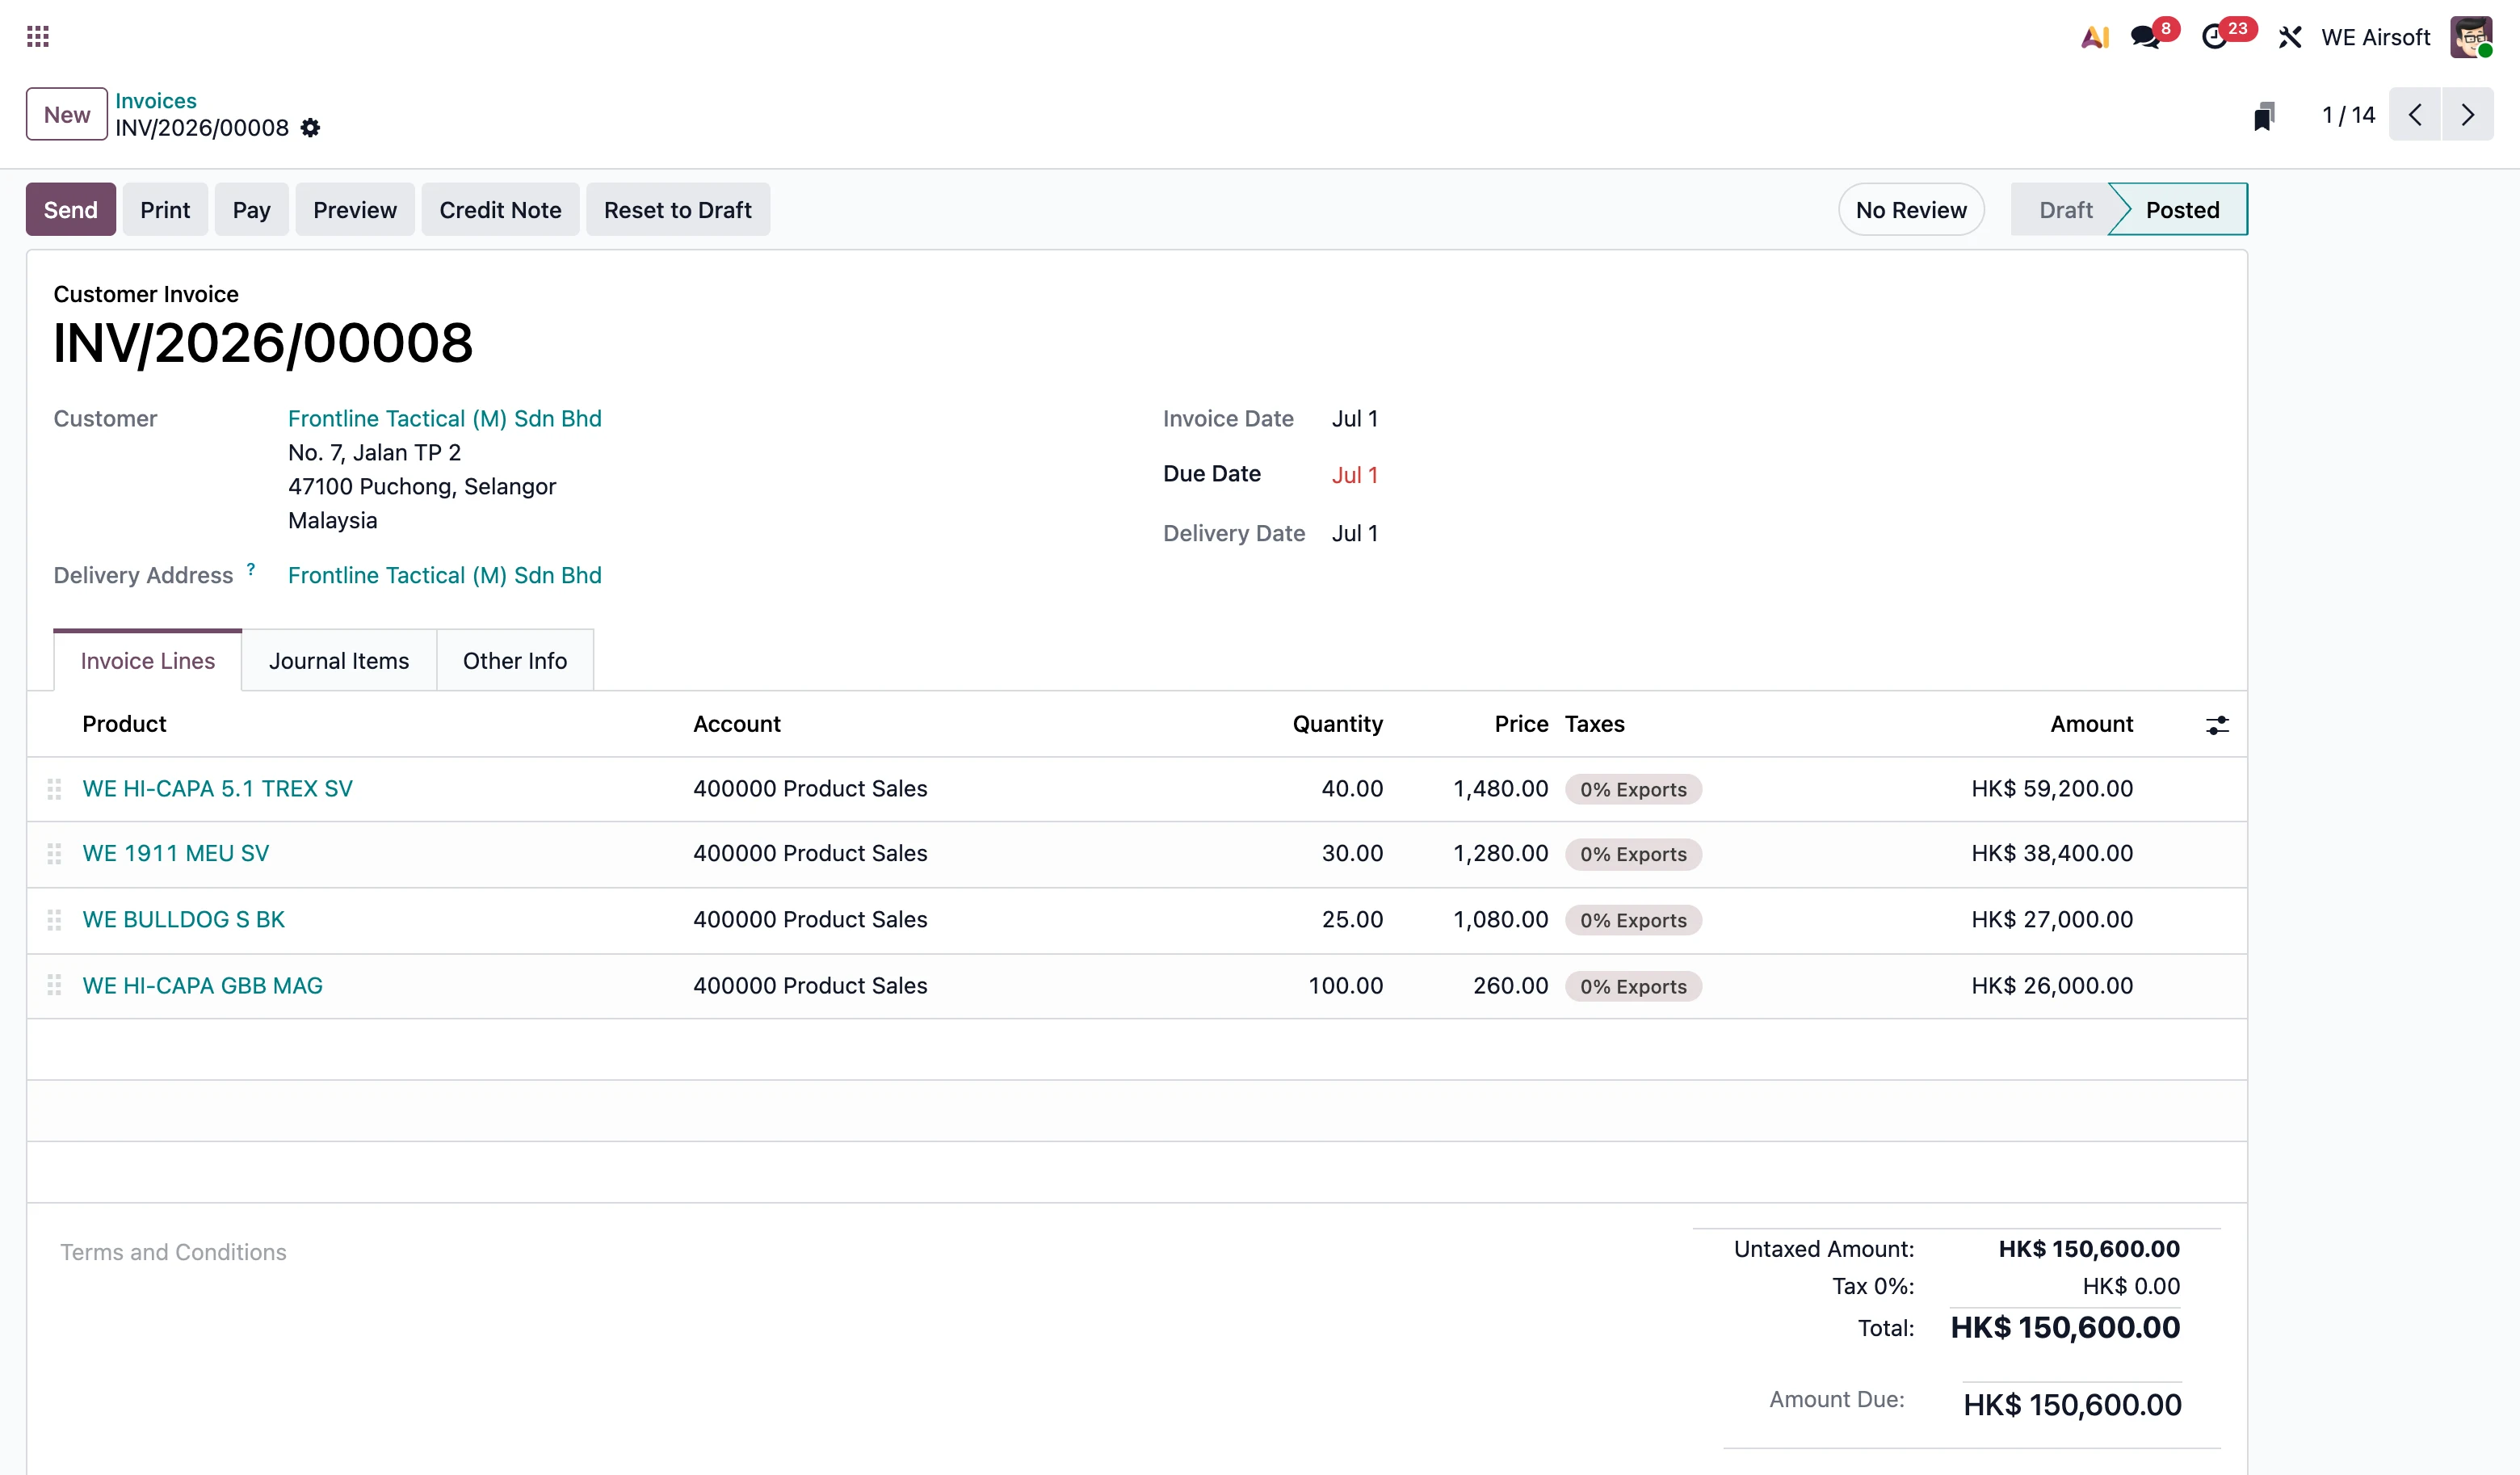Open delivery address Frontline Tactical link

click(x=445, y=575)
